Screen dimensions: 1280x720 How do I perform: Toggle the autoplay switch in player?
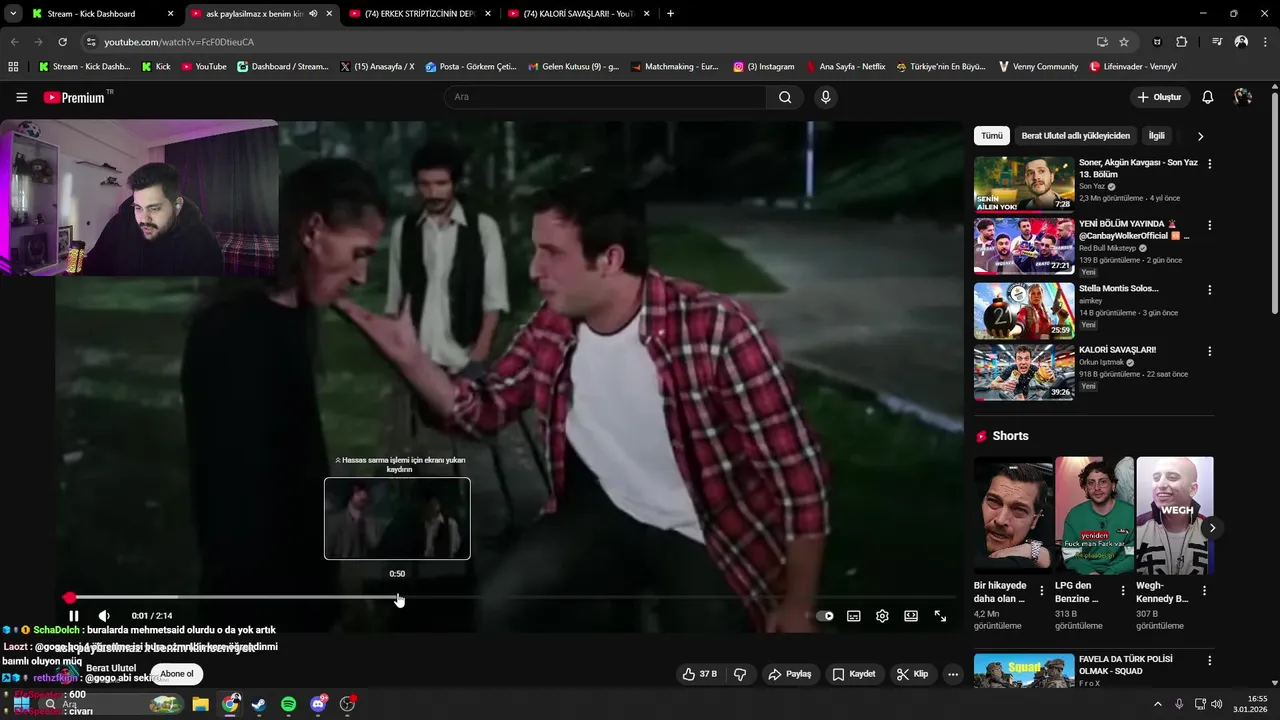click(824, 616)
